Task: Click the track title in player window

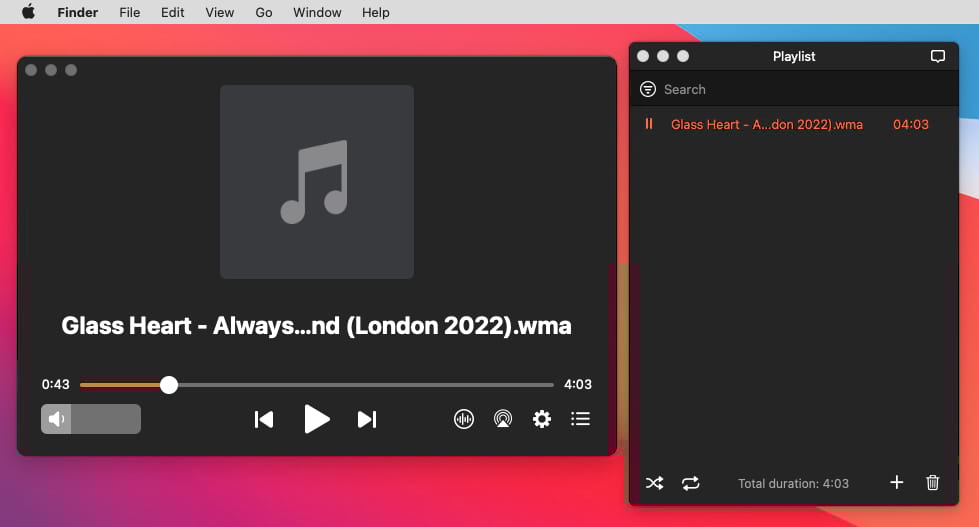Action: tap(317, 326)
